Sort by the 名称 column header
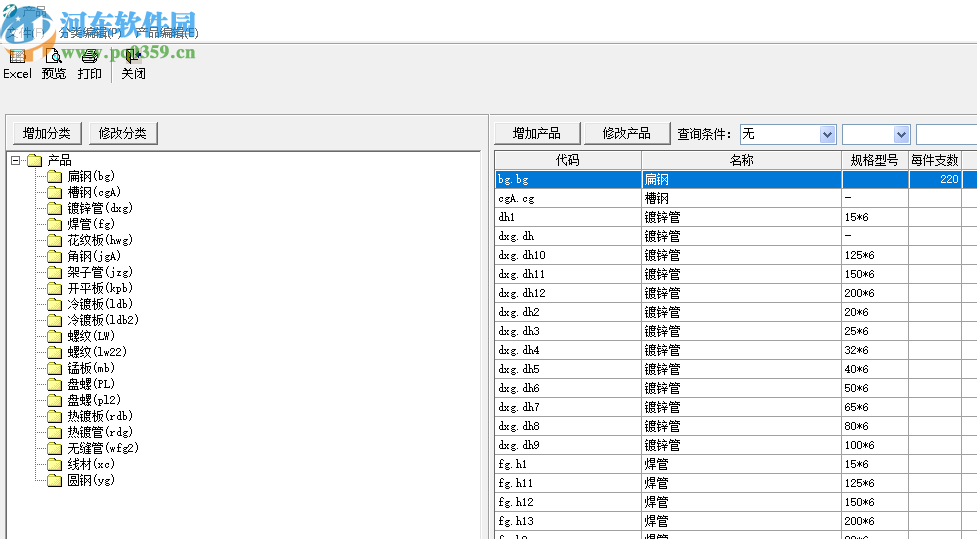Screen dimensions: 977x539 click(x=741, y=160)
